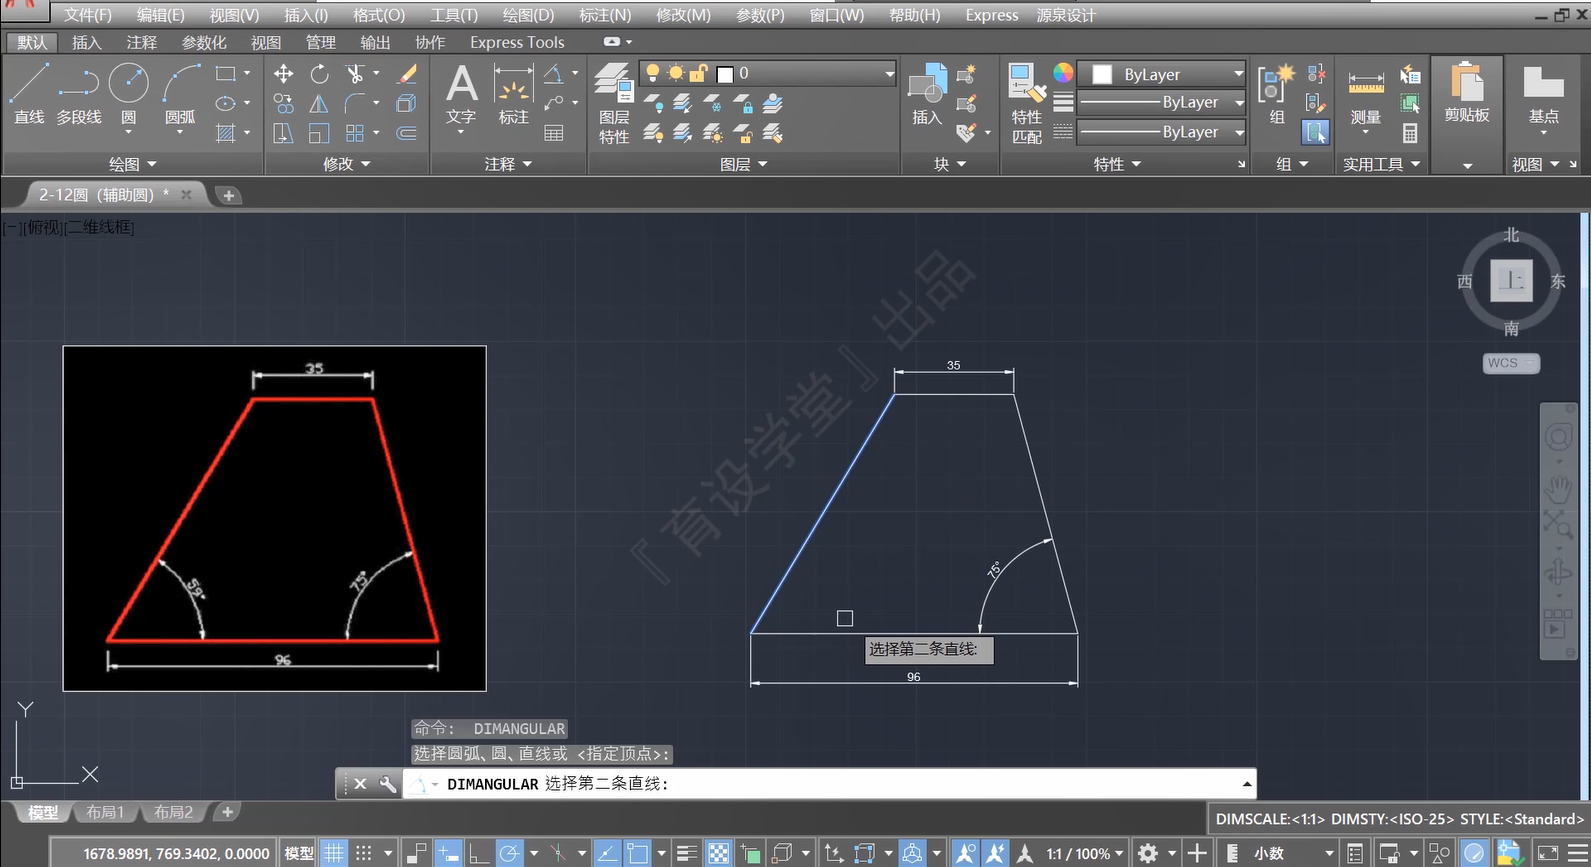Select the Rotate tool icon
Viewport: 1591px width, 867px height.
319,74
